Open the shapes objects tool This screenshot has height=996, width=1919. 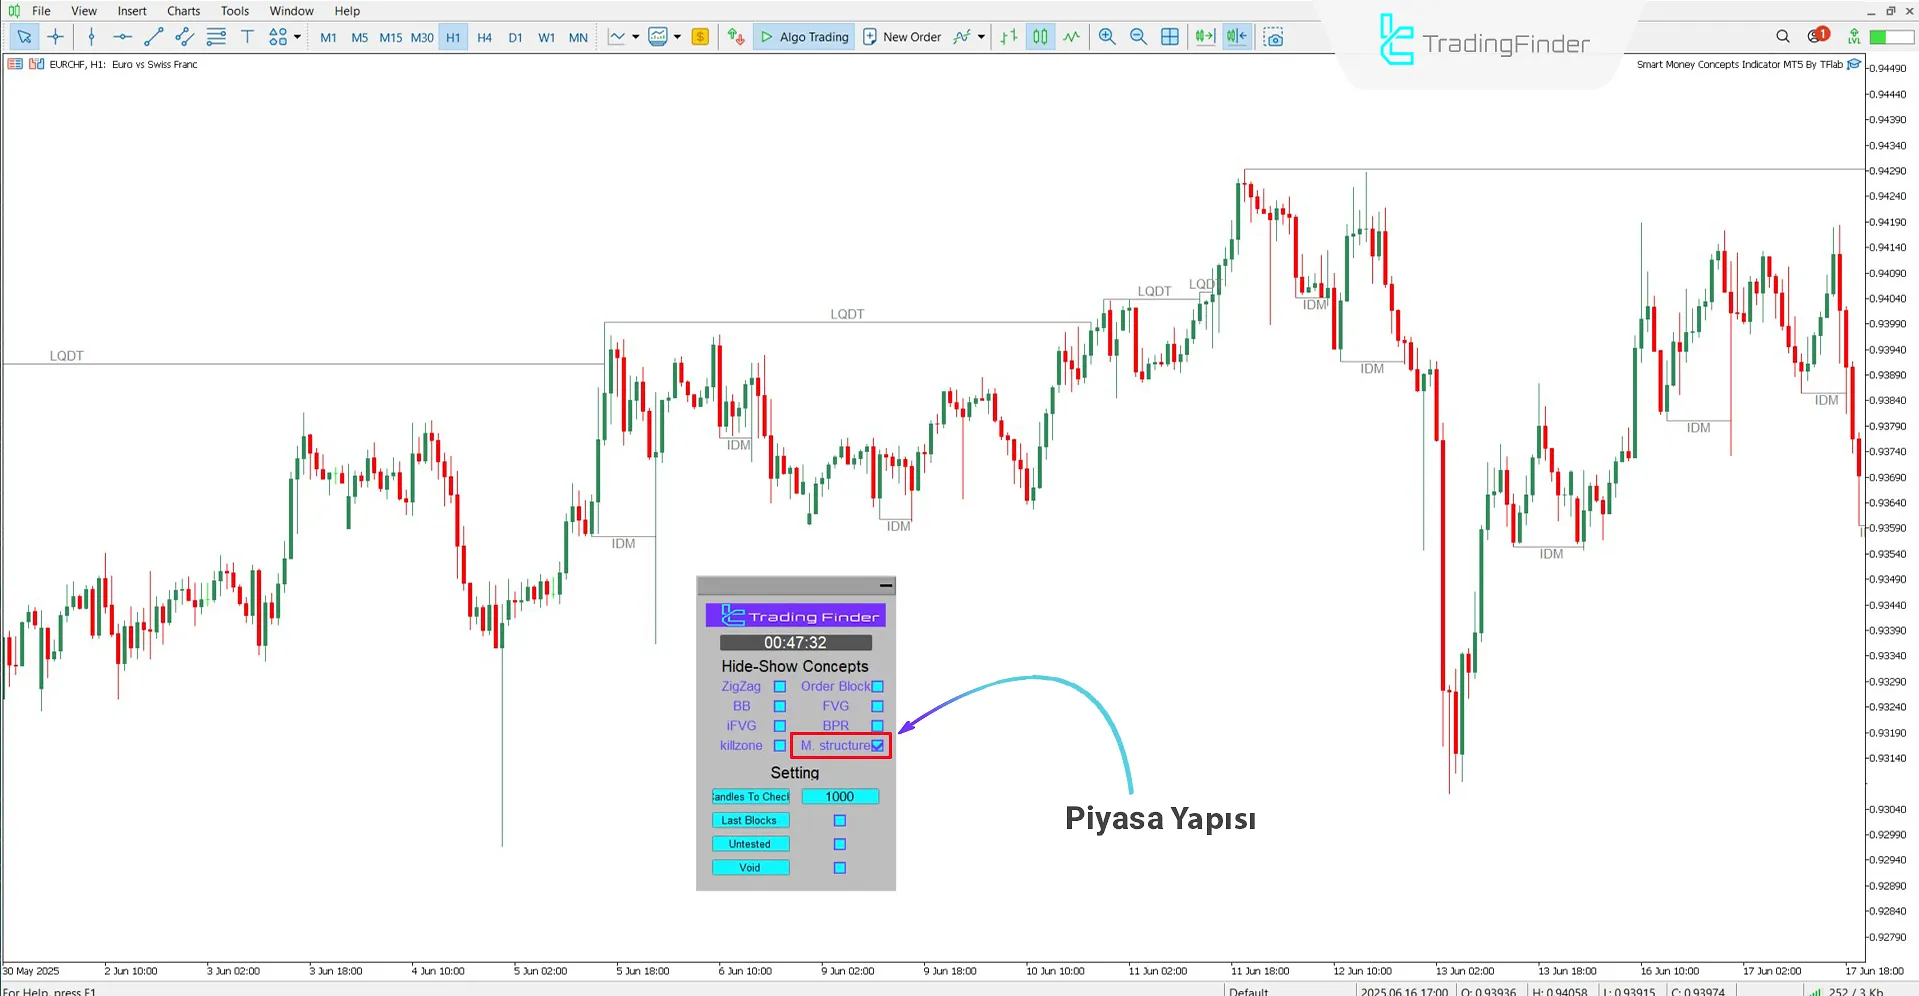[x=278, y=37]
